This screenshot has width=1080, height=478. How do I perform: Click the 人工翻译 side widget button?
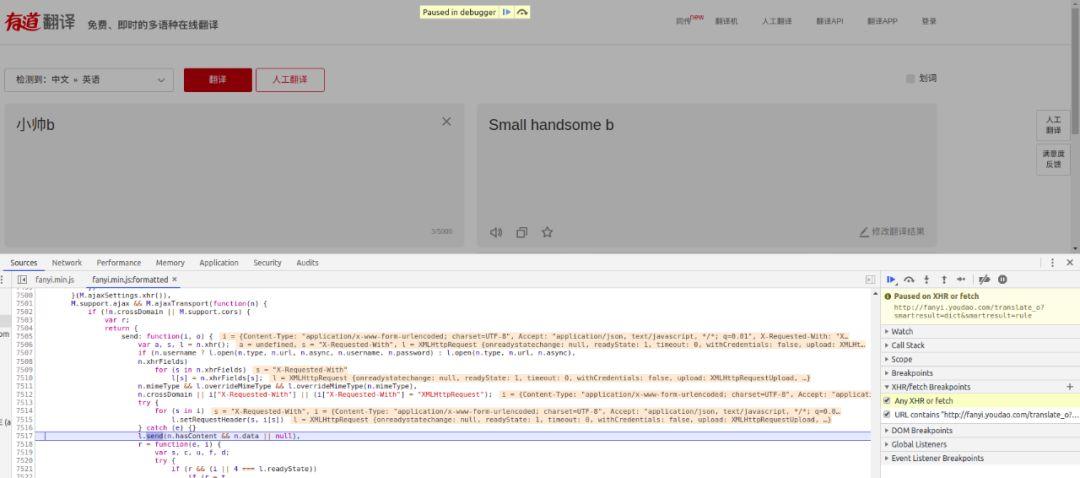(1053, 125)
